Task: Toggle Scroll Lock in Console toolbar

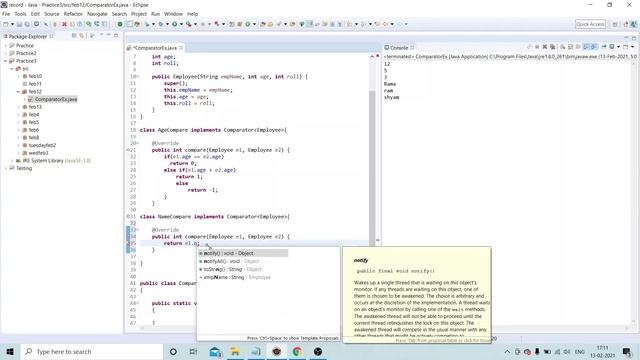Action: pos(571,47)
